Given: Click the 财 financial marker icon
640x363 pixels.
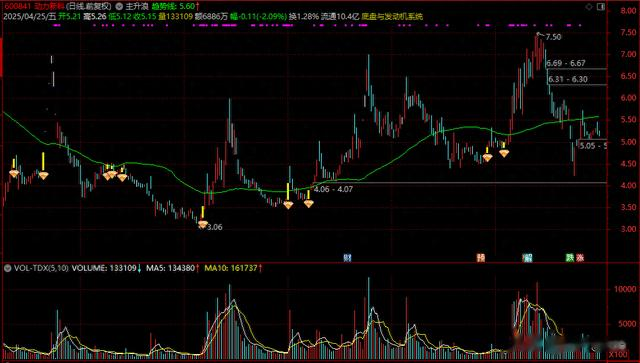Looking at the screenshot, I should point(347,258).
